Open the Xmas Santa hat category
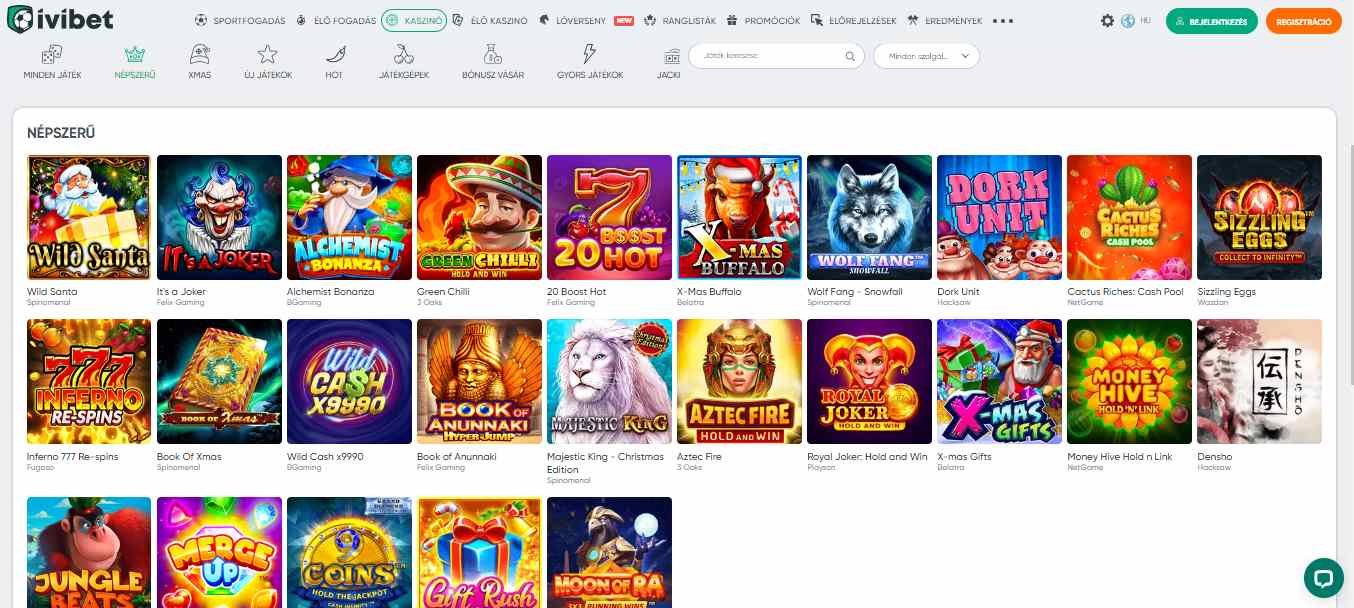1354x608 pixels. click(x=199, y=61)
